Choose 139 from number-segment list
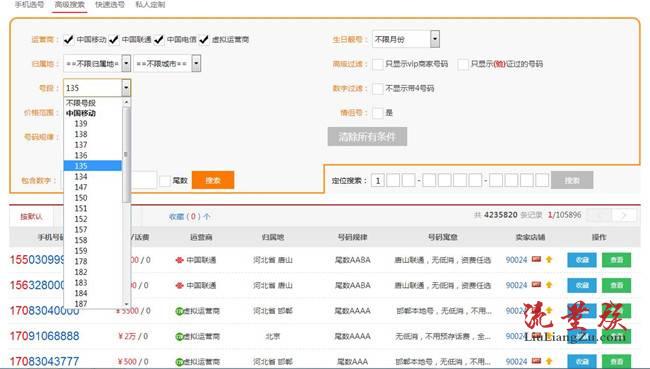 pos(93,124)
